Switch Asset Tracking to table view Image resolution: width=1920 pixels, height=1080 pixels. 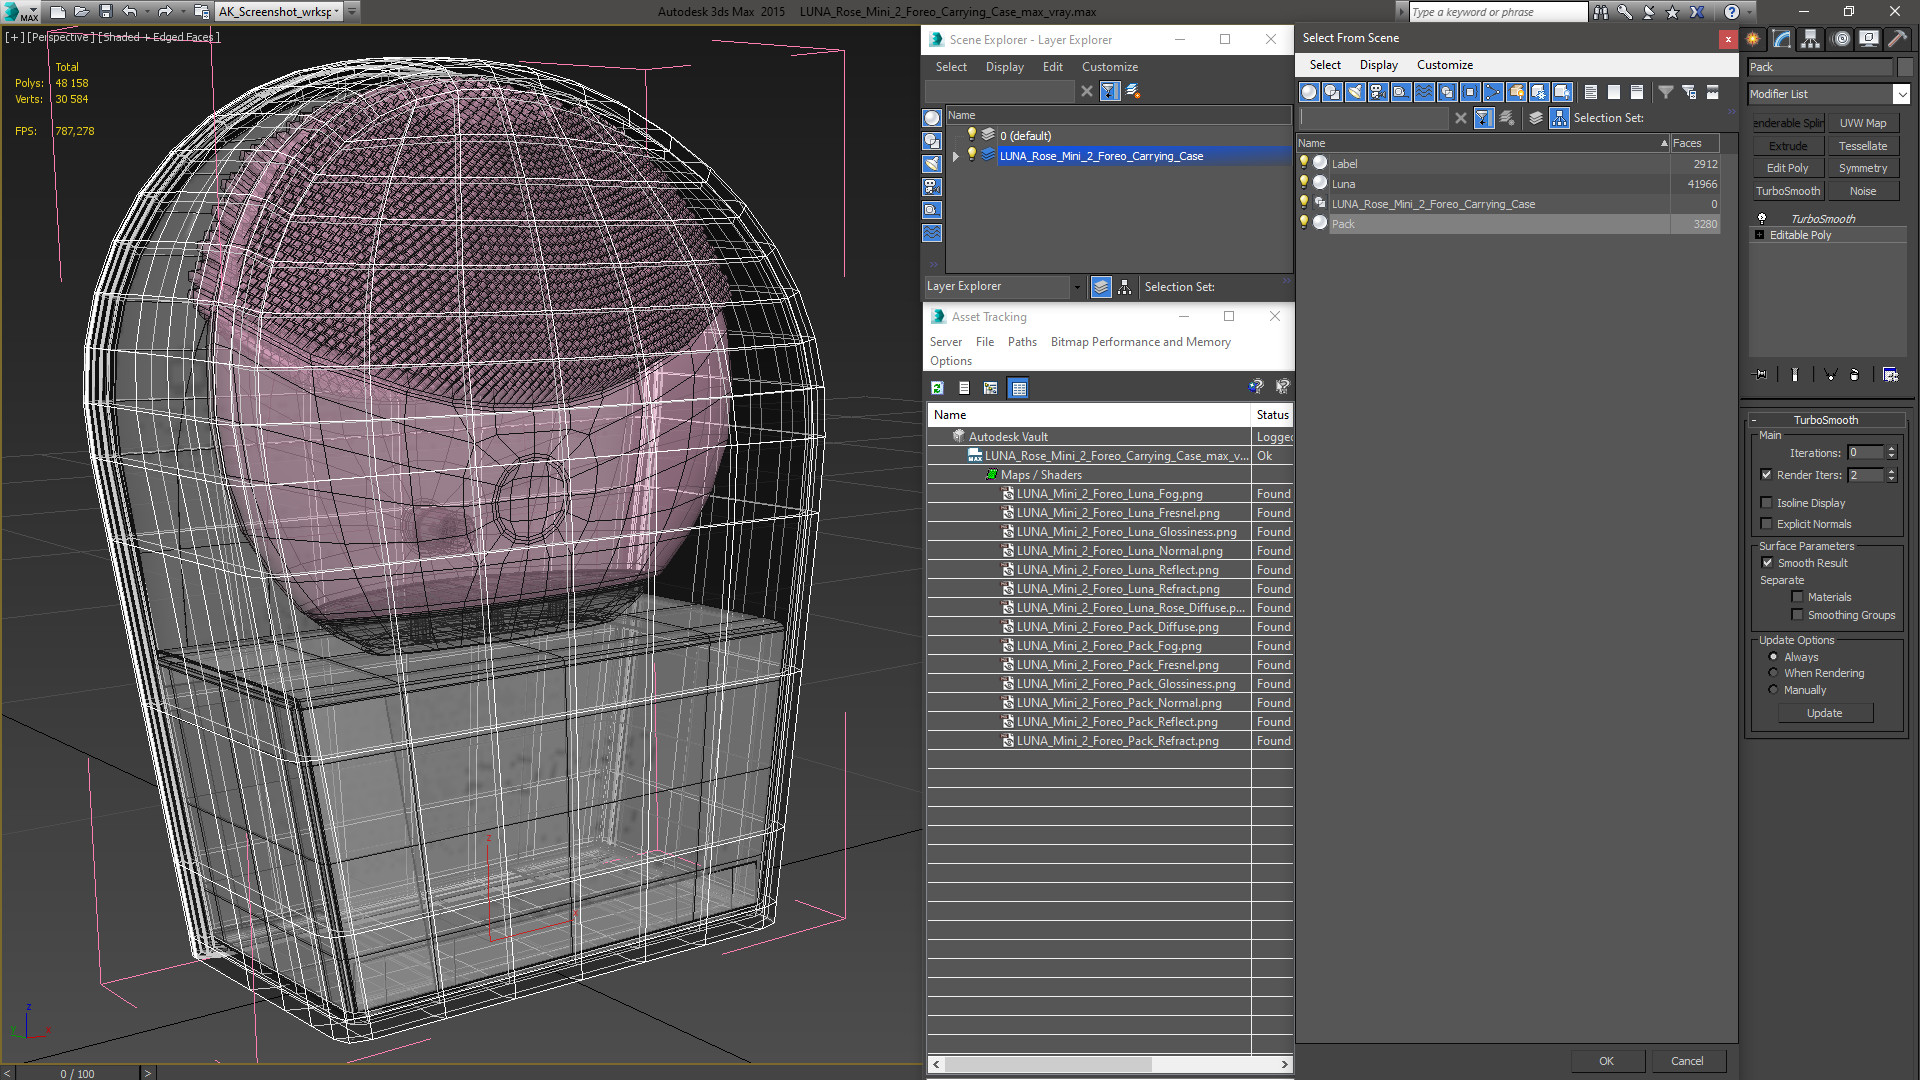1018,388
